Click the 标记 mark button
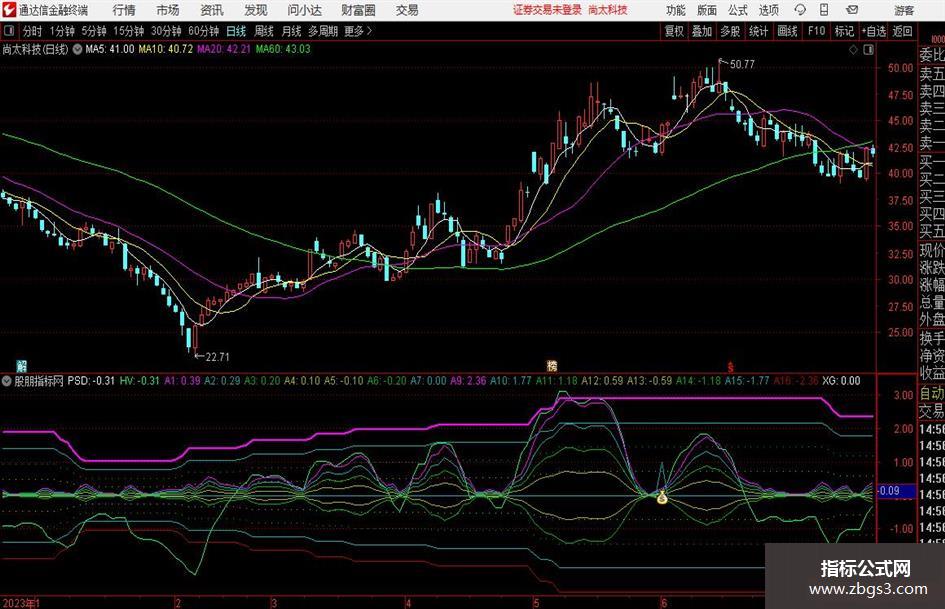This screenshot has width=945, height=609. pyautogui.click(x=844, y=31)
